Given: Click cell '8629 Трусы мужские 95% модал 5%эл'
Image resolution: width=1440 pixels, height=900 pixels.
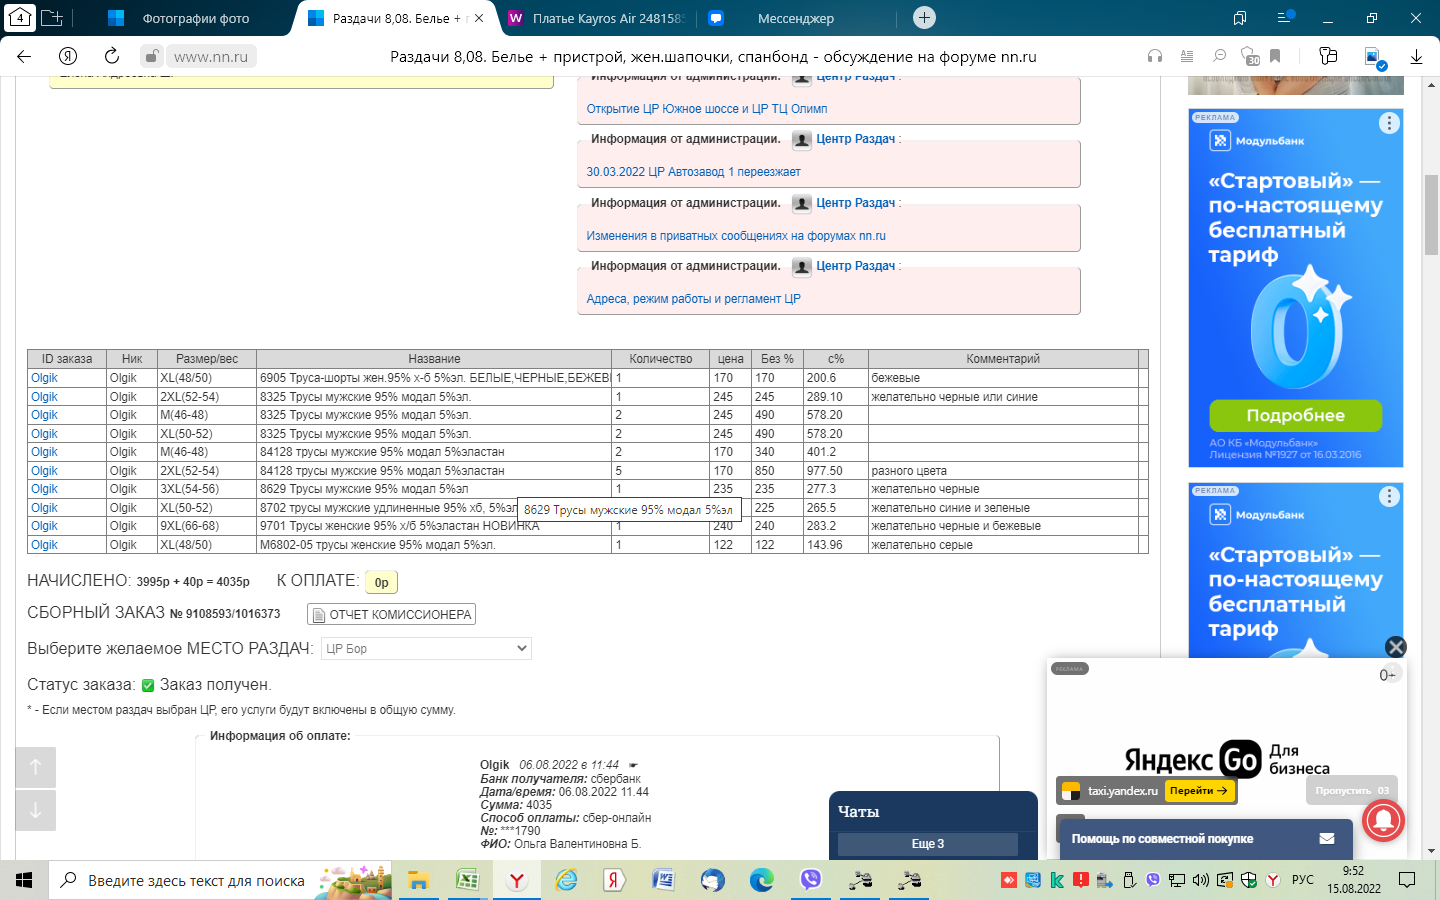Looking at the screenshot, I should 434,489.
